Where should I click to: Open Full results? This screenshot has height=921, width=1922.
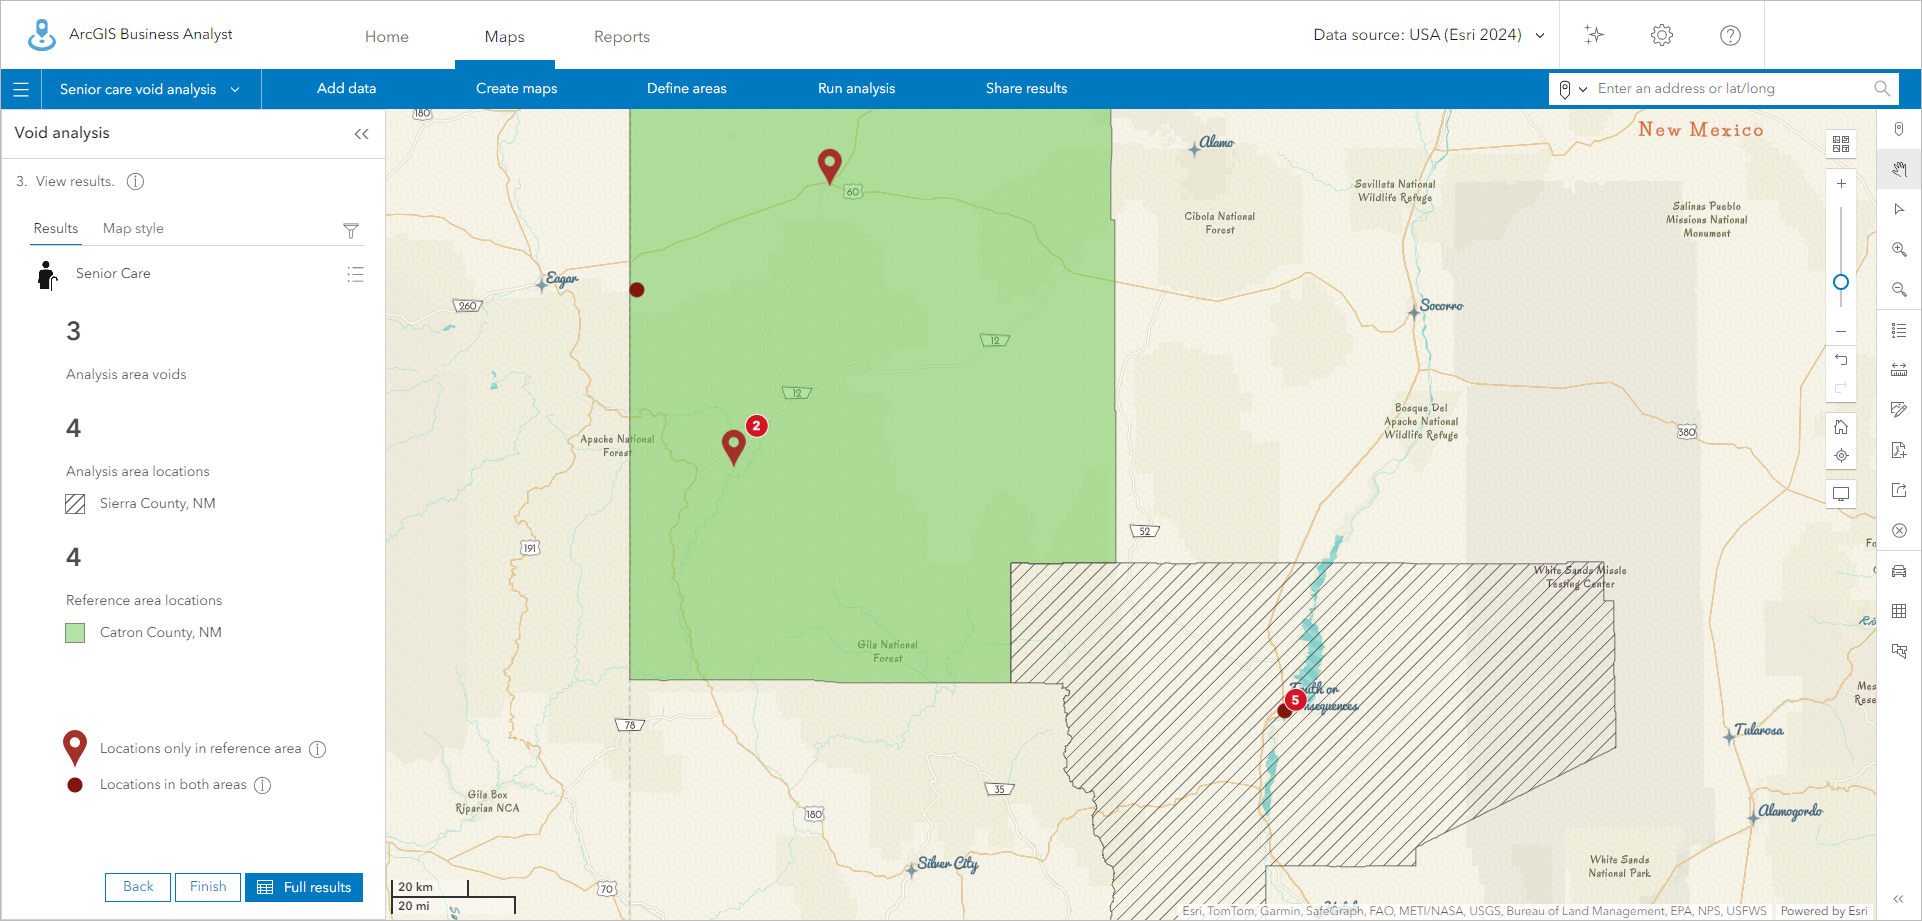tap(304, 887)
